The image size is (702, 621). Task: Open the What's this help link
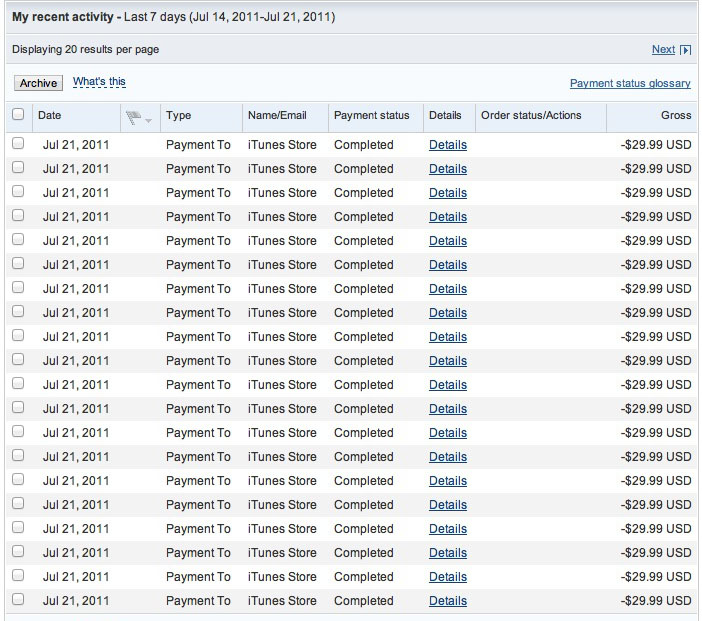point(99,81)
